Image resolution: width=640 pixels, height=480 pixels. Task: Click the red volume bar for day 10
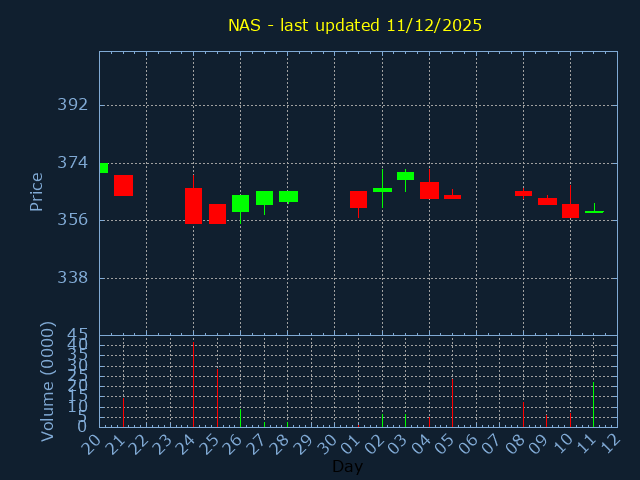click(x=571, y=420)
